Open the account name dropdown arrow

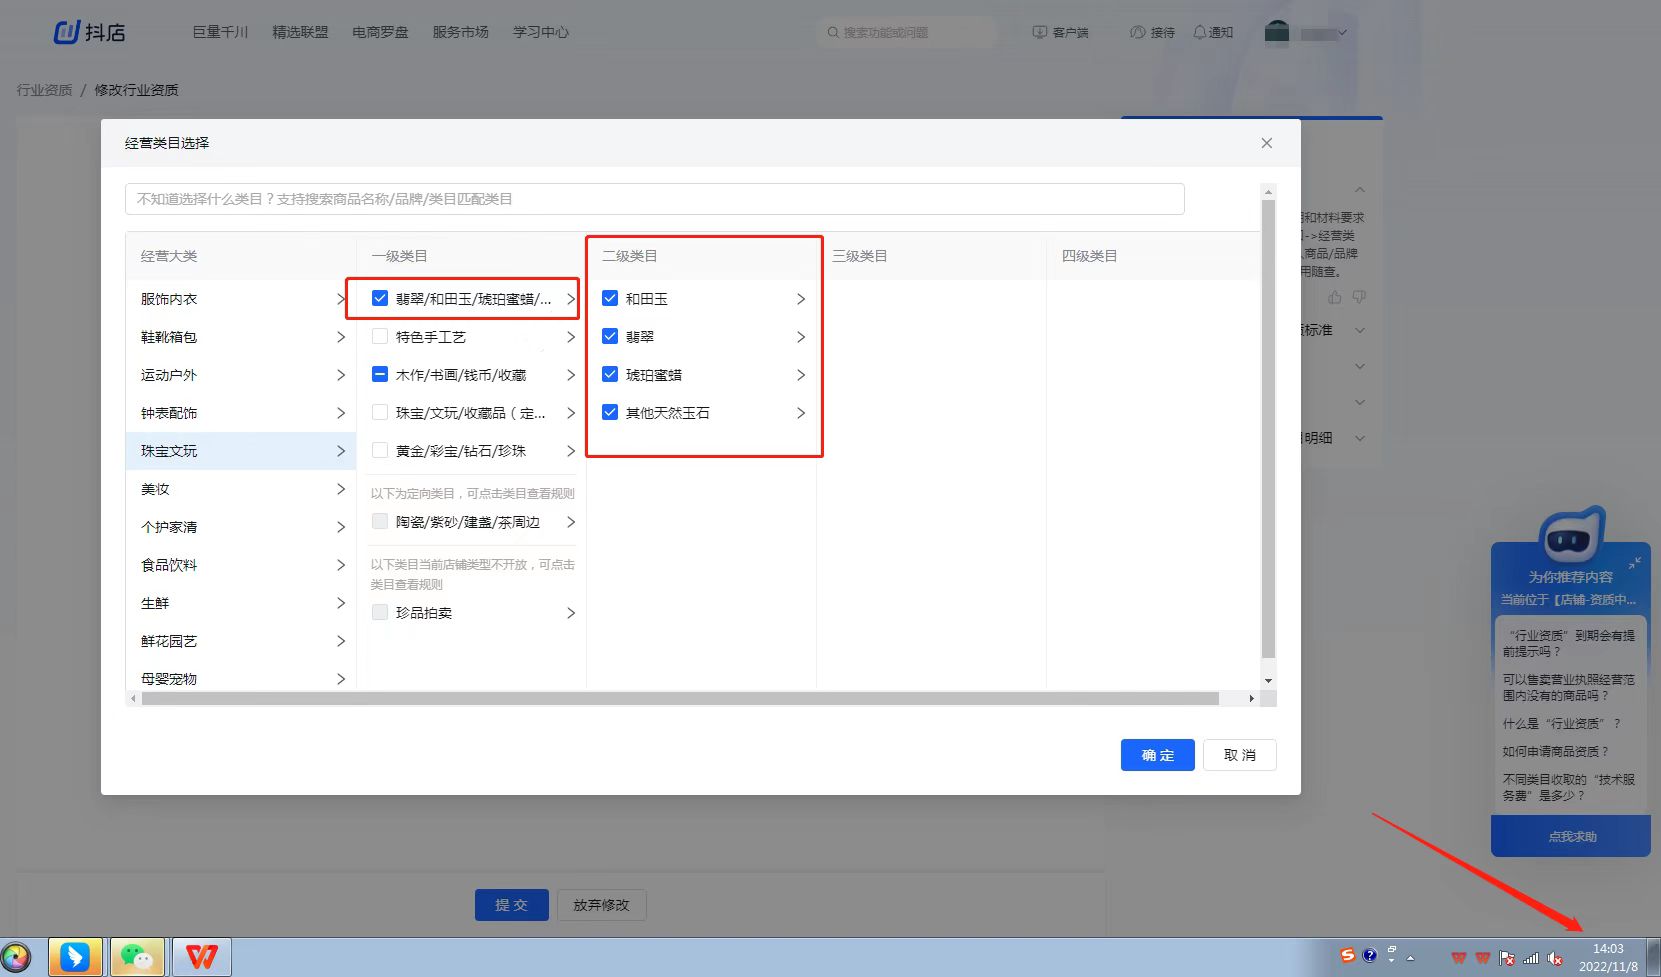click(1343, 33)
